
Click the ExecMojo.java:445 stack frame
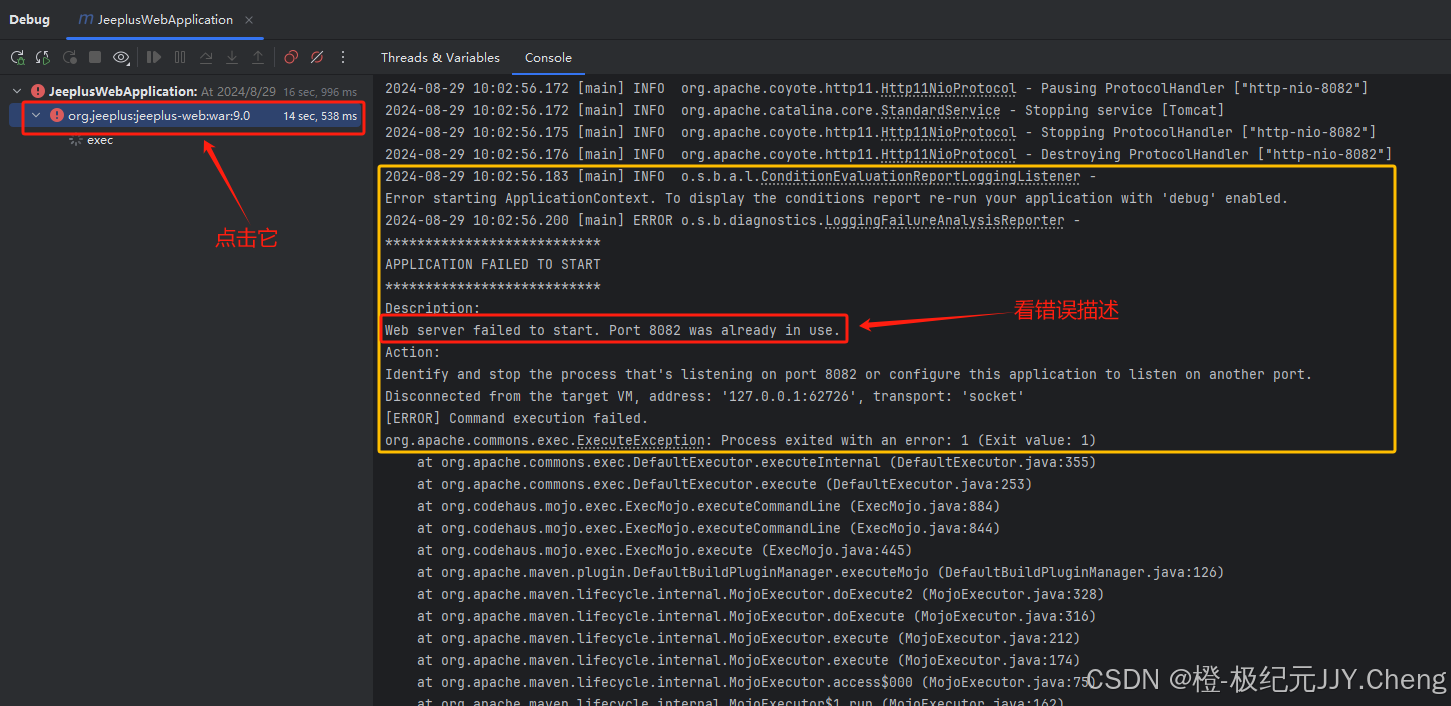point(664,550)
